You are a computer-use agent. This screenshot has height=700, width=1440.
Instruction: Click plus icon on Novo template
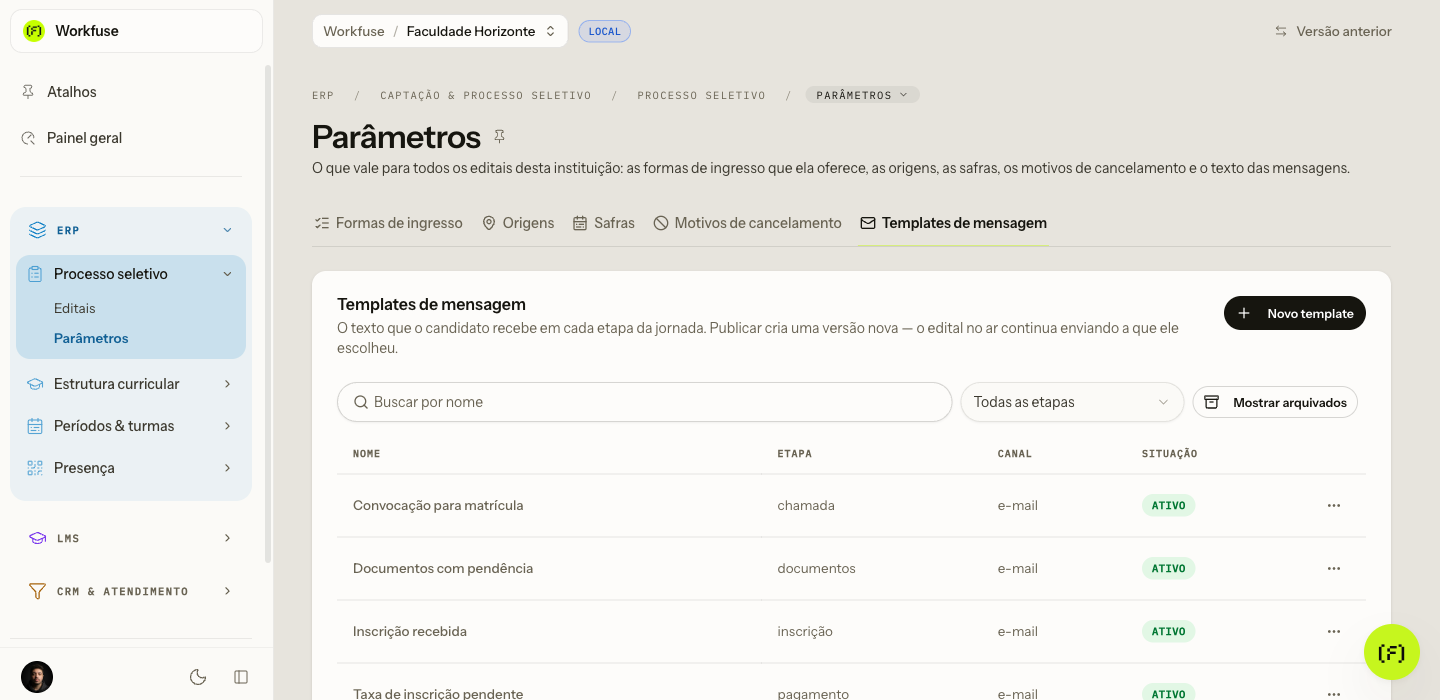pos(1244,314)
